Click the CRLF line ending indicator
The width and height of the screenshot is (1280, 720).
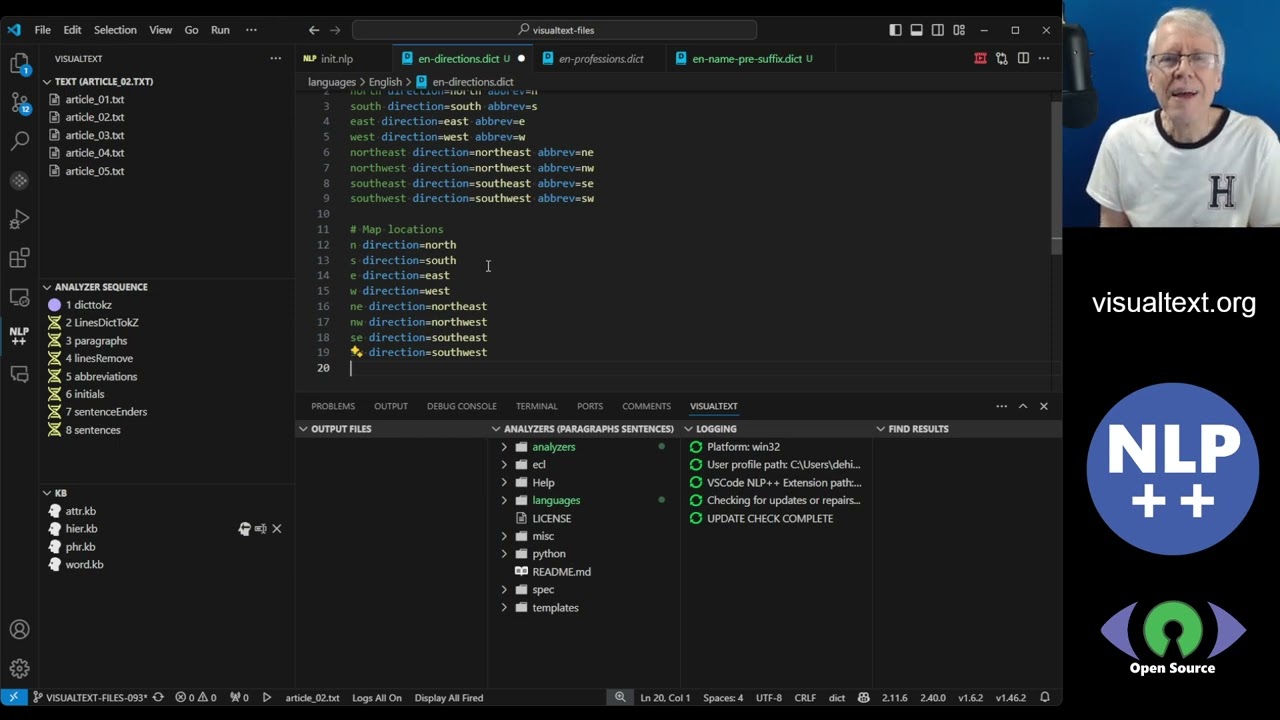click(805, 698)
